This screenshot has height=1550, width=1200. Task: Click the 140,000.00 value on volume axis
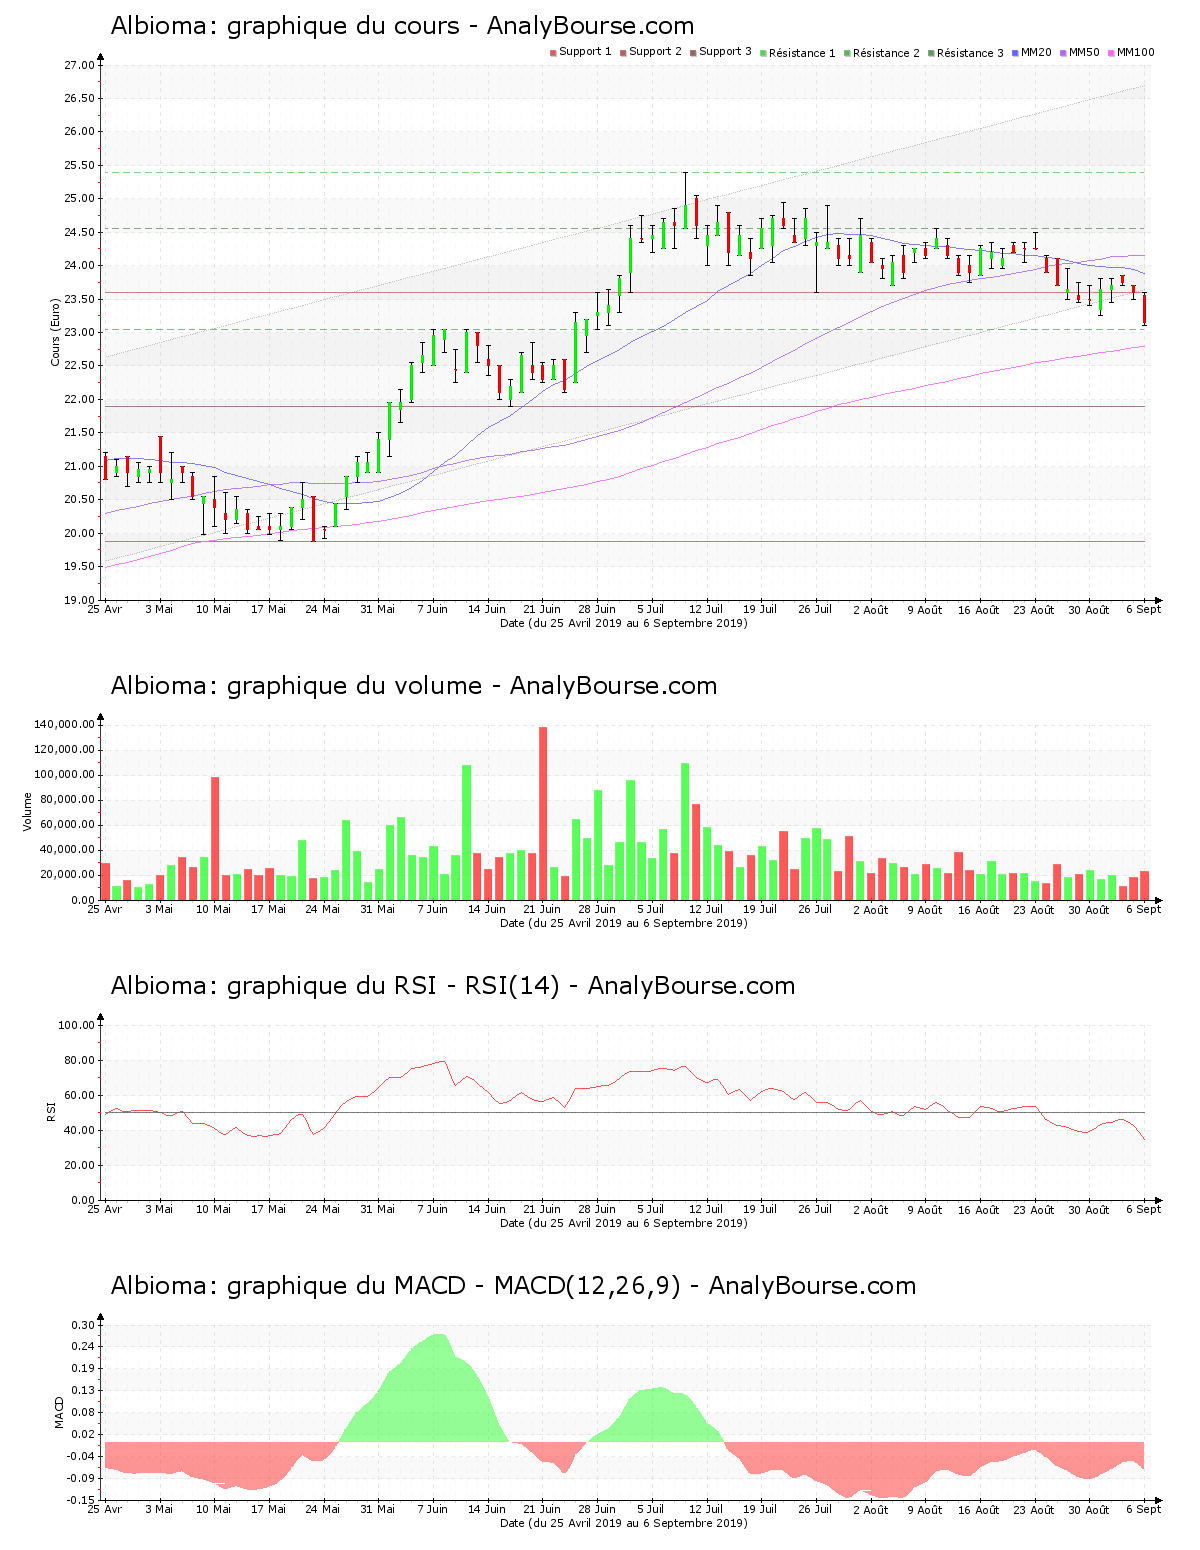click(x=64, y=725)
